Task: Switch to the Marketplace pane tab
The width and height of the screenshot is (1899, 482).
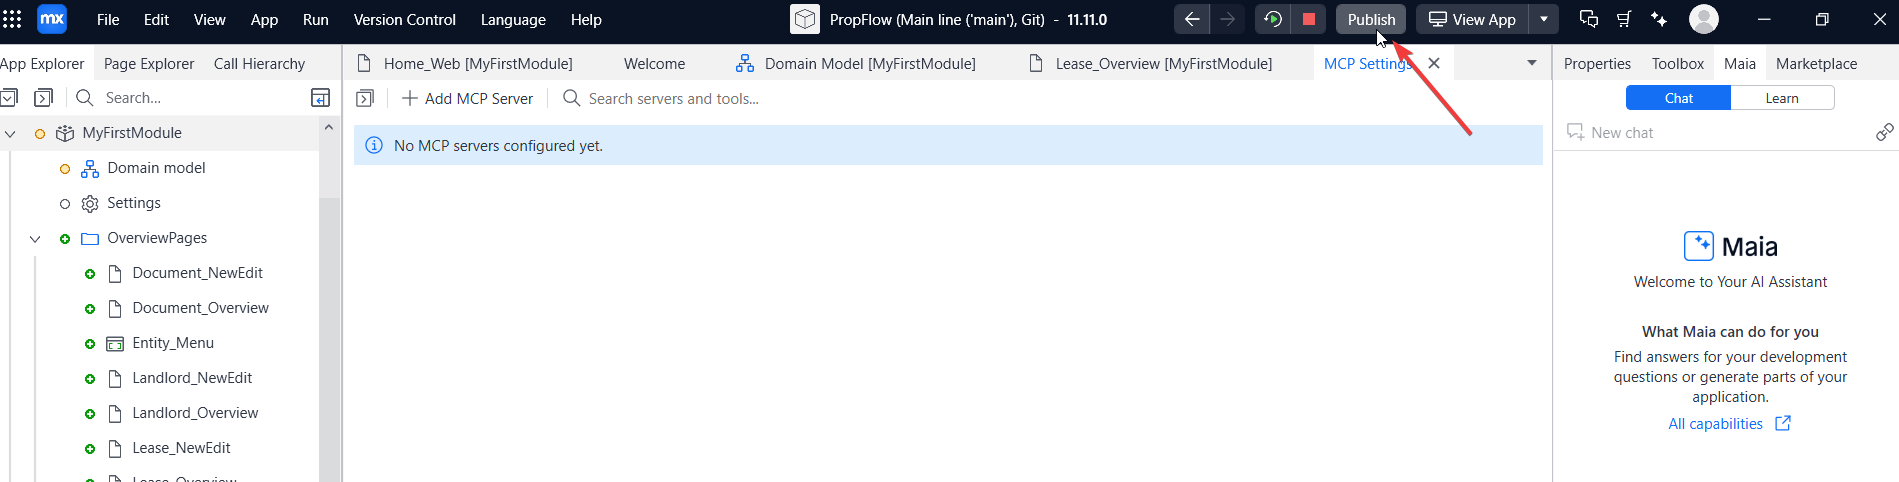Action: (1816, 63)
